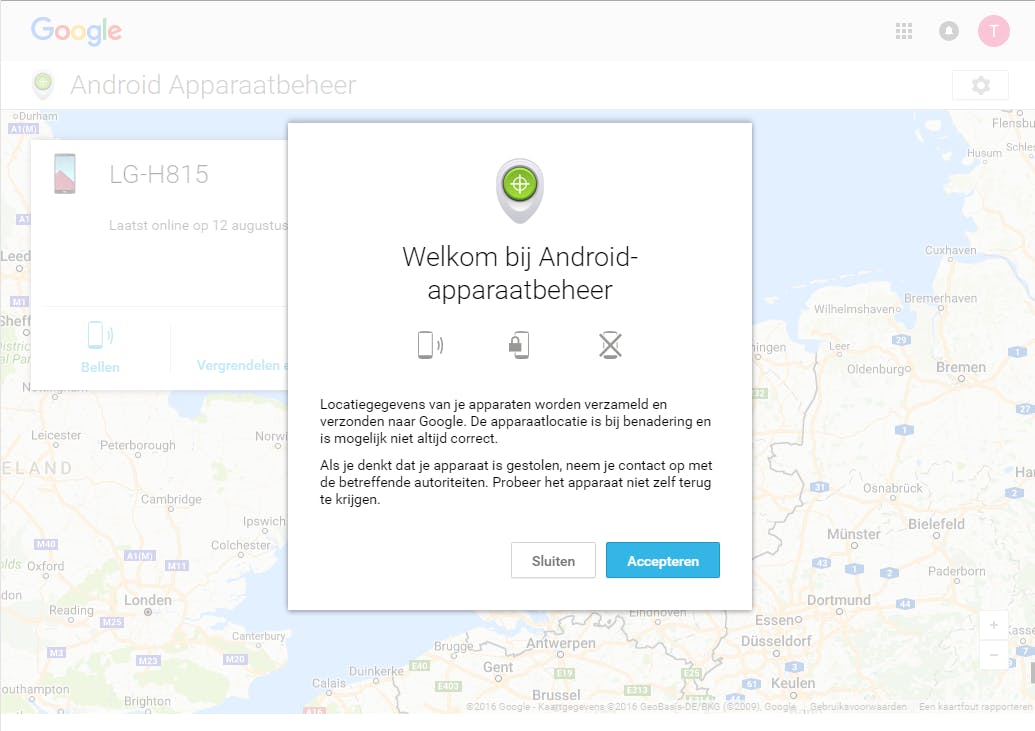The height and width of the screenshot is (731, 1035).
Task: Click Bielefeld on the map
Action: click(x=936, y=524)
